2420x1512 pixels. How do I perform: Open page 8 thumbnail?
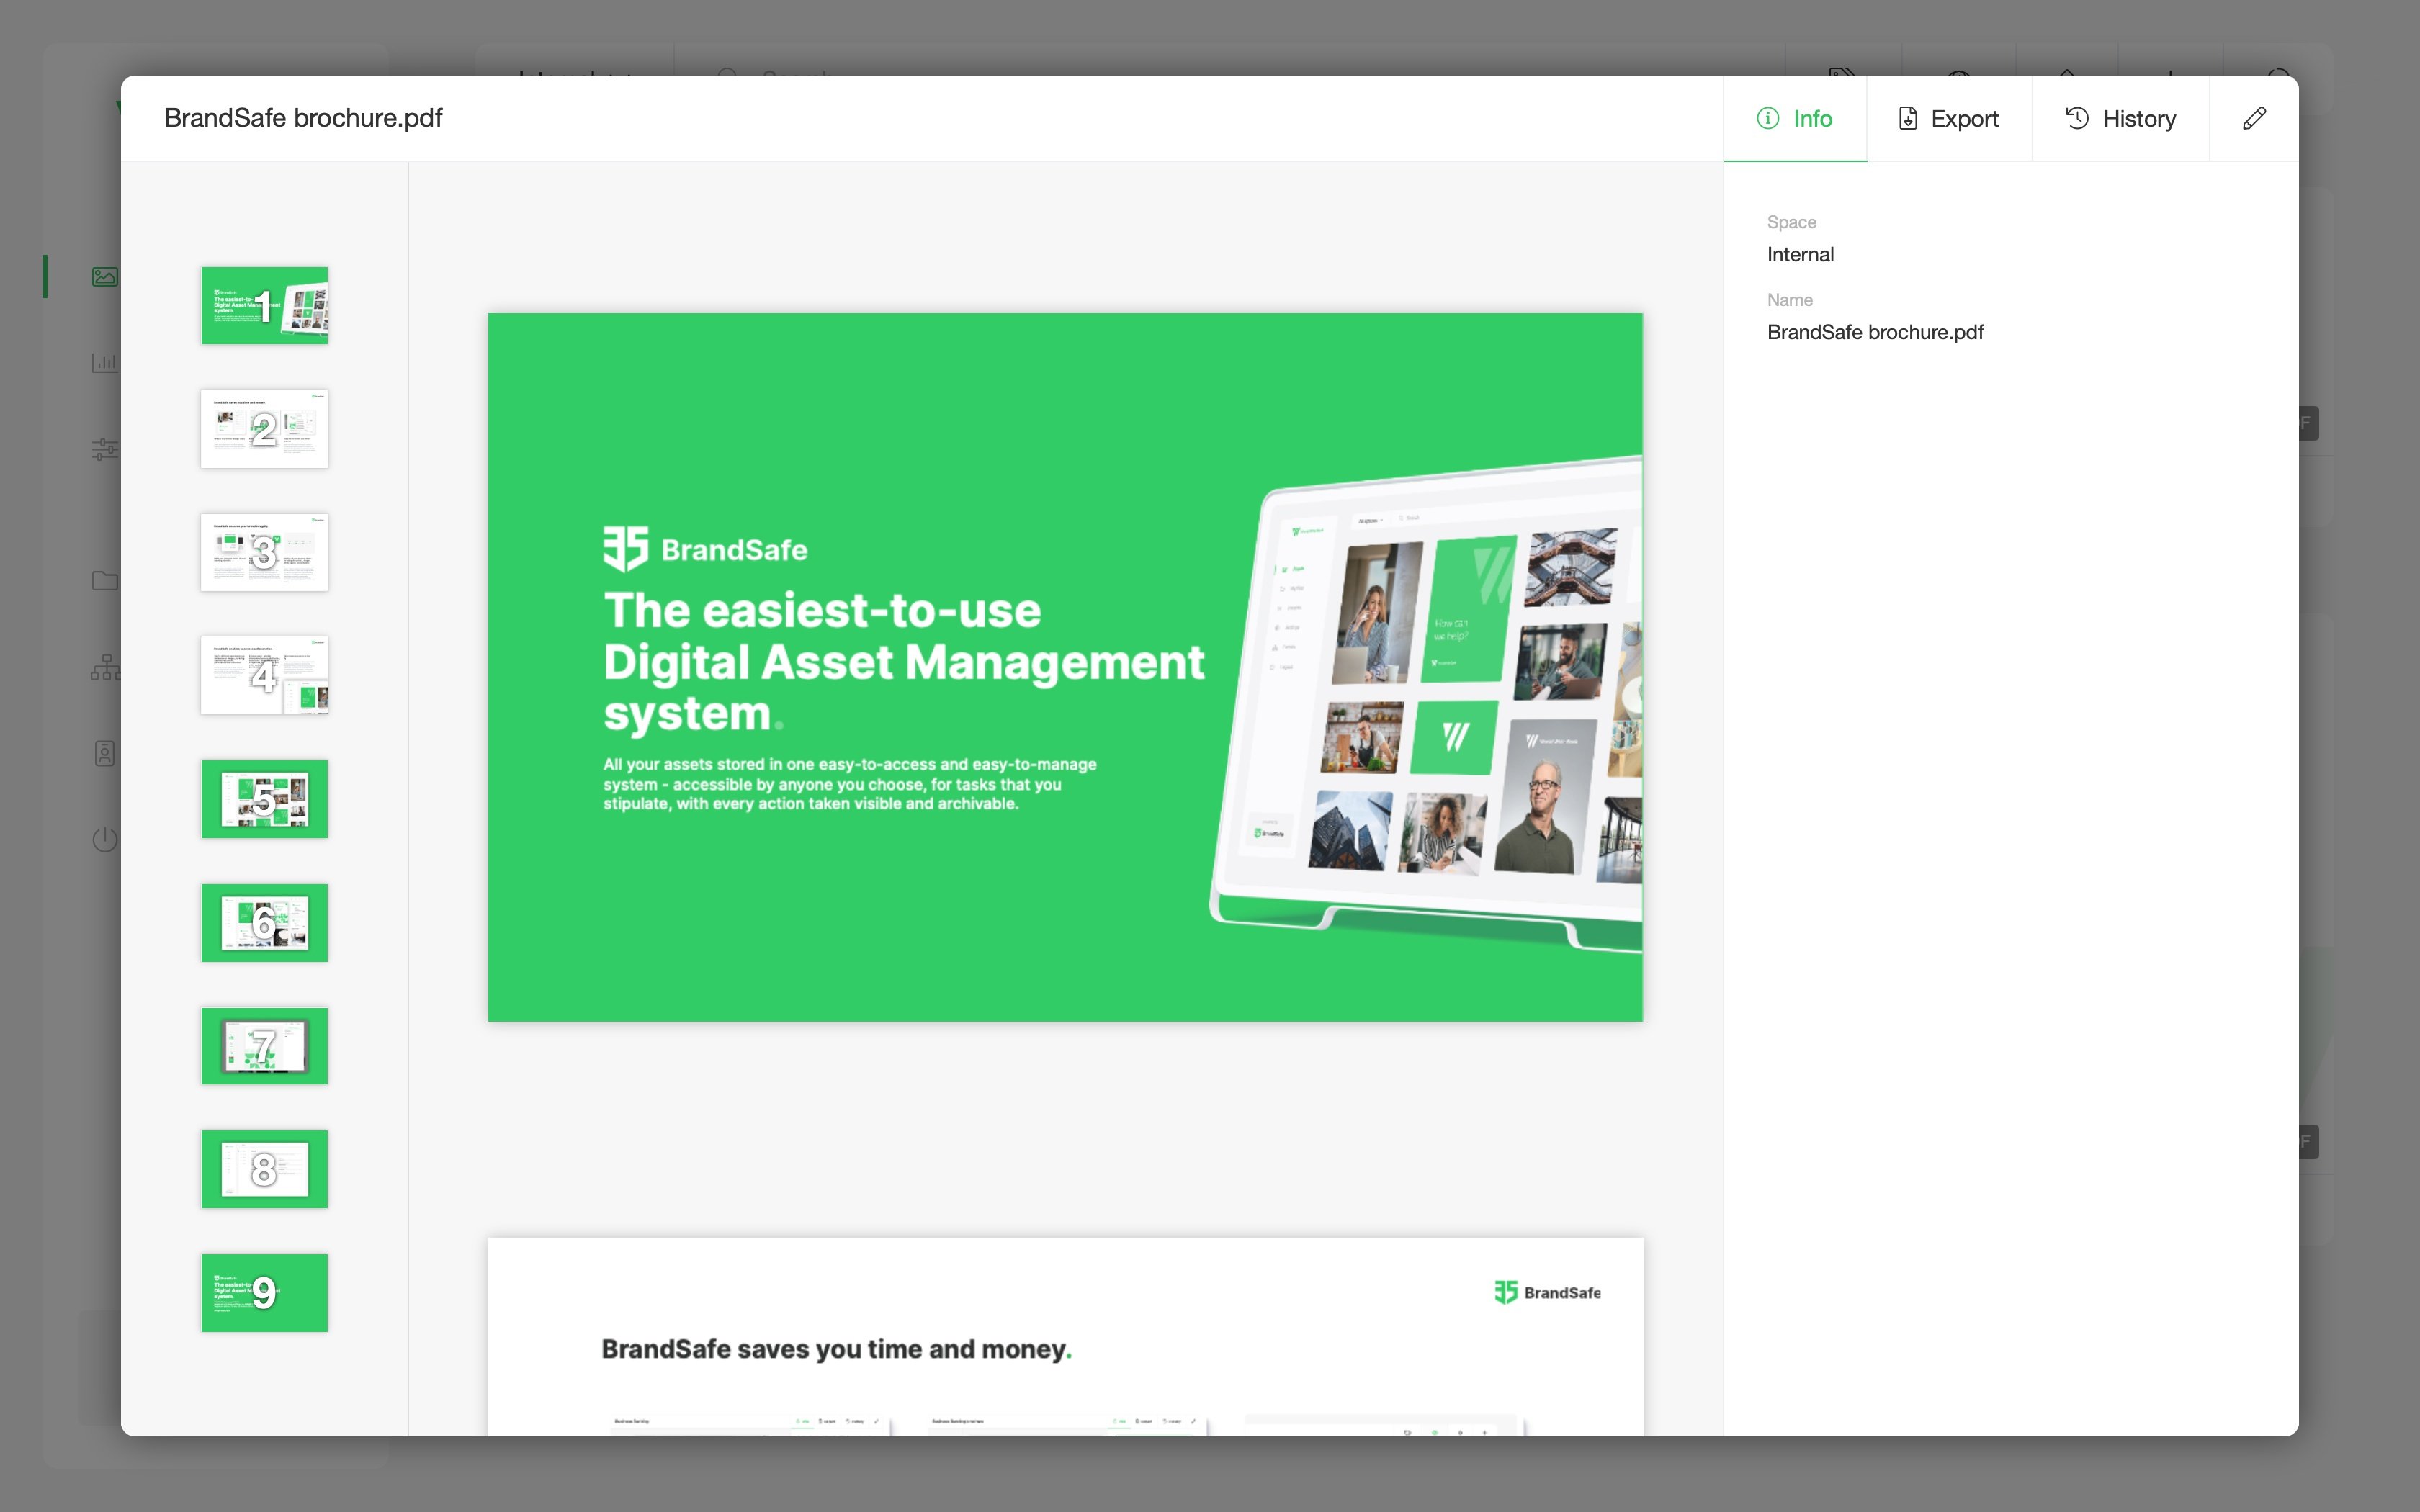click(264, 1169)
